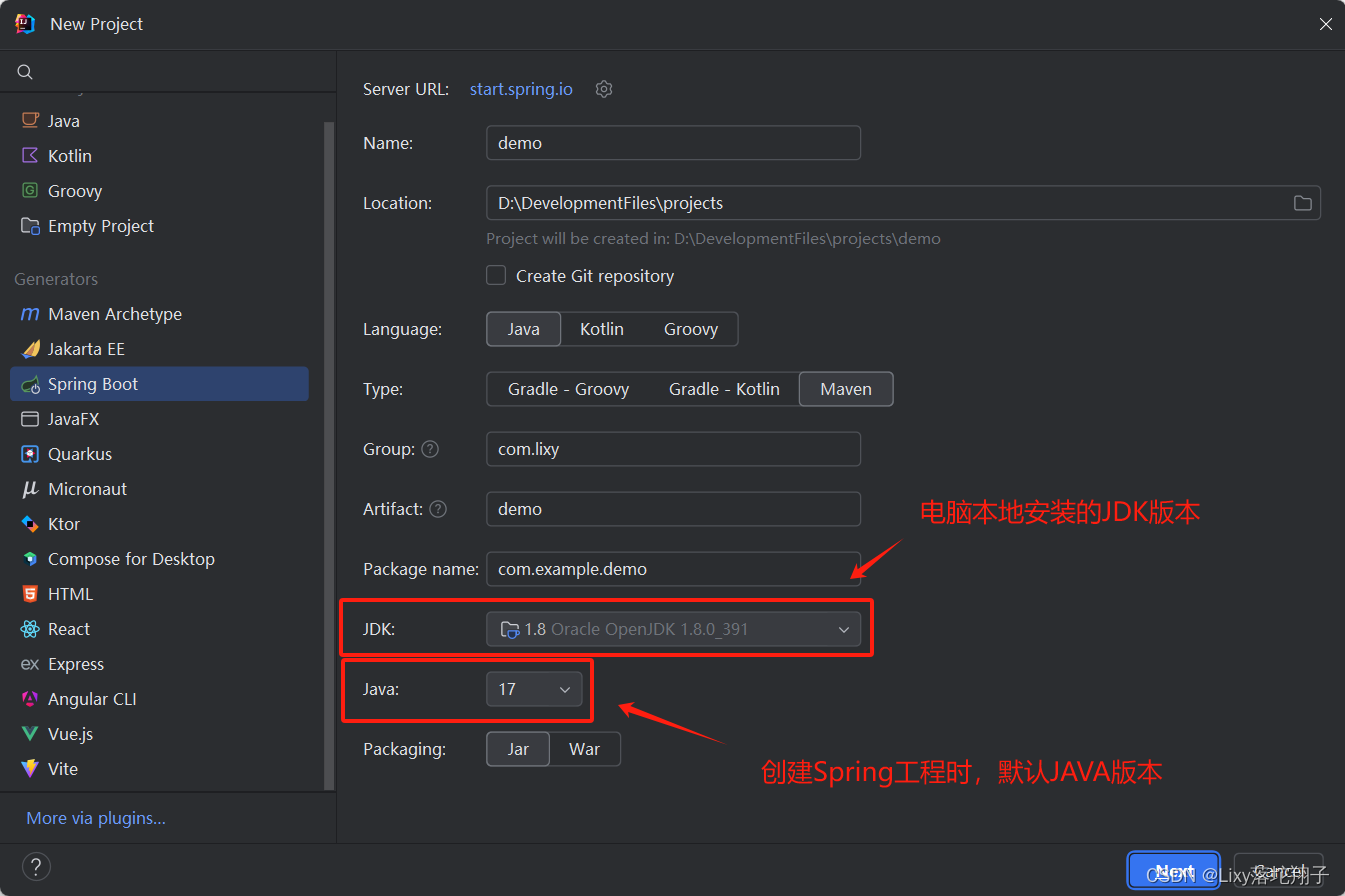Open the Java version dropdown
1345x896 pixels.
coord(534,689)
